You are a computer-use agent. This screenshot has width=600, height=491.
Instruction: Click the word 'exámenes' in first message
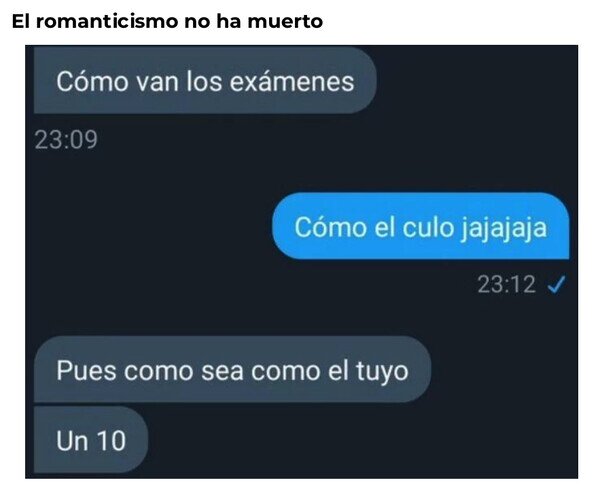[x=292, y=82]
